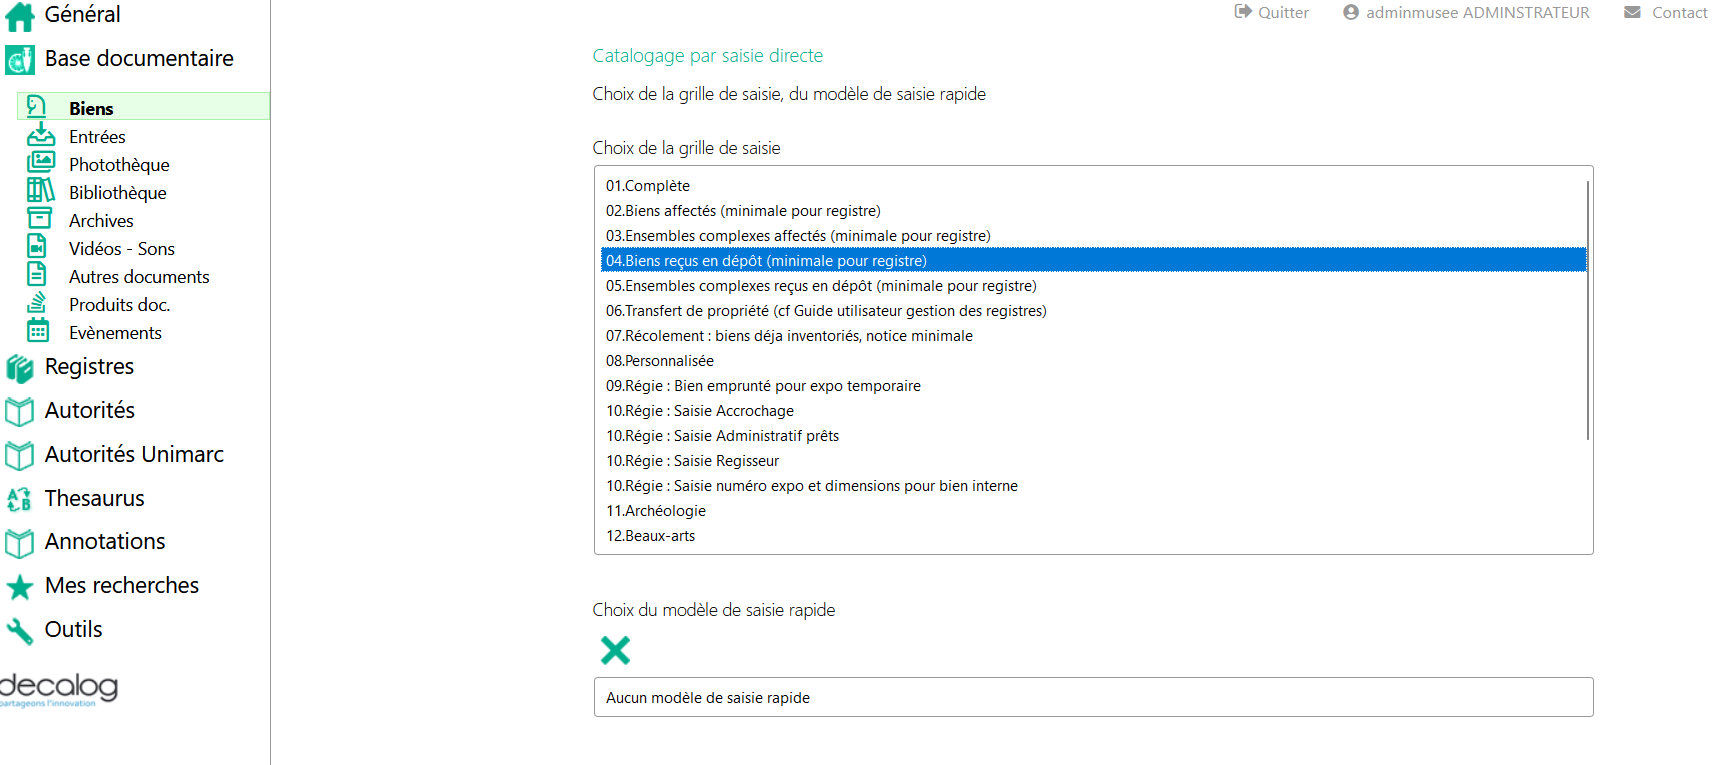Clear quick entry model with green X
Viewport: 1733px width, 765px height.
tap(615, 650)
